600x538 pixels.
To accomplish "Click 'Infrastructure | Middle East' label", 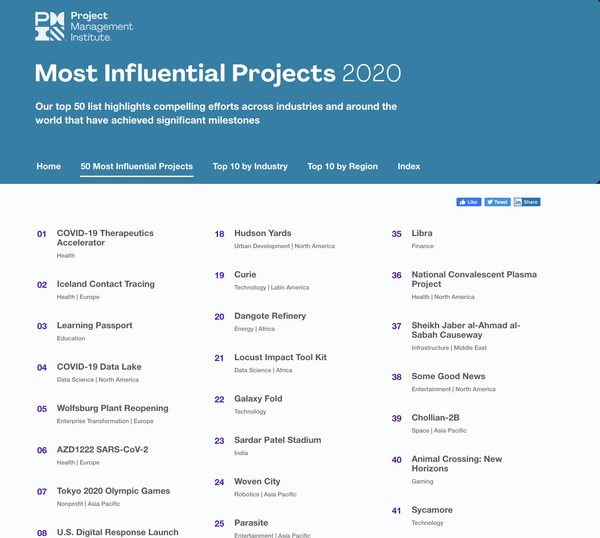I will tap(449, 348).
